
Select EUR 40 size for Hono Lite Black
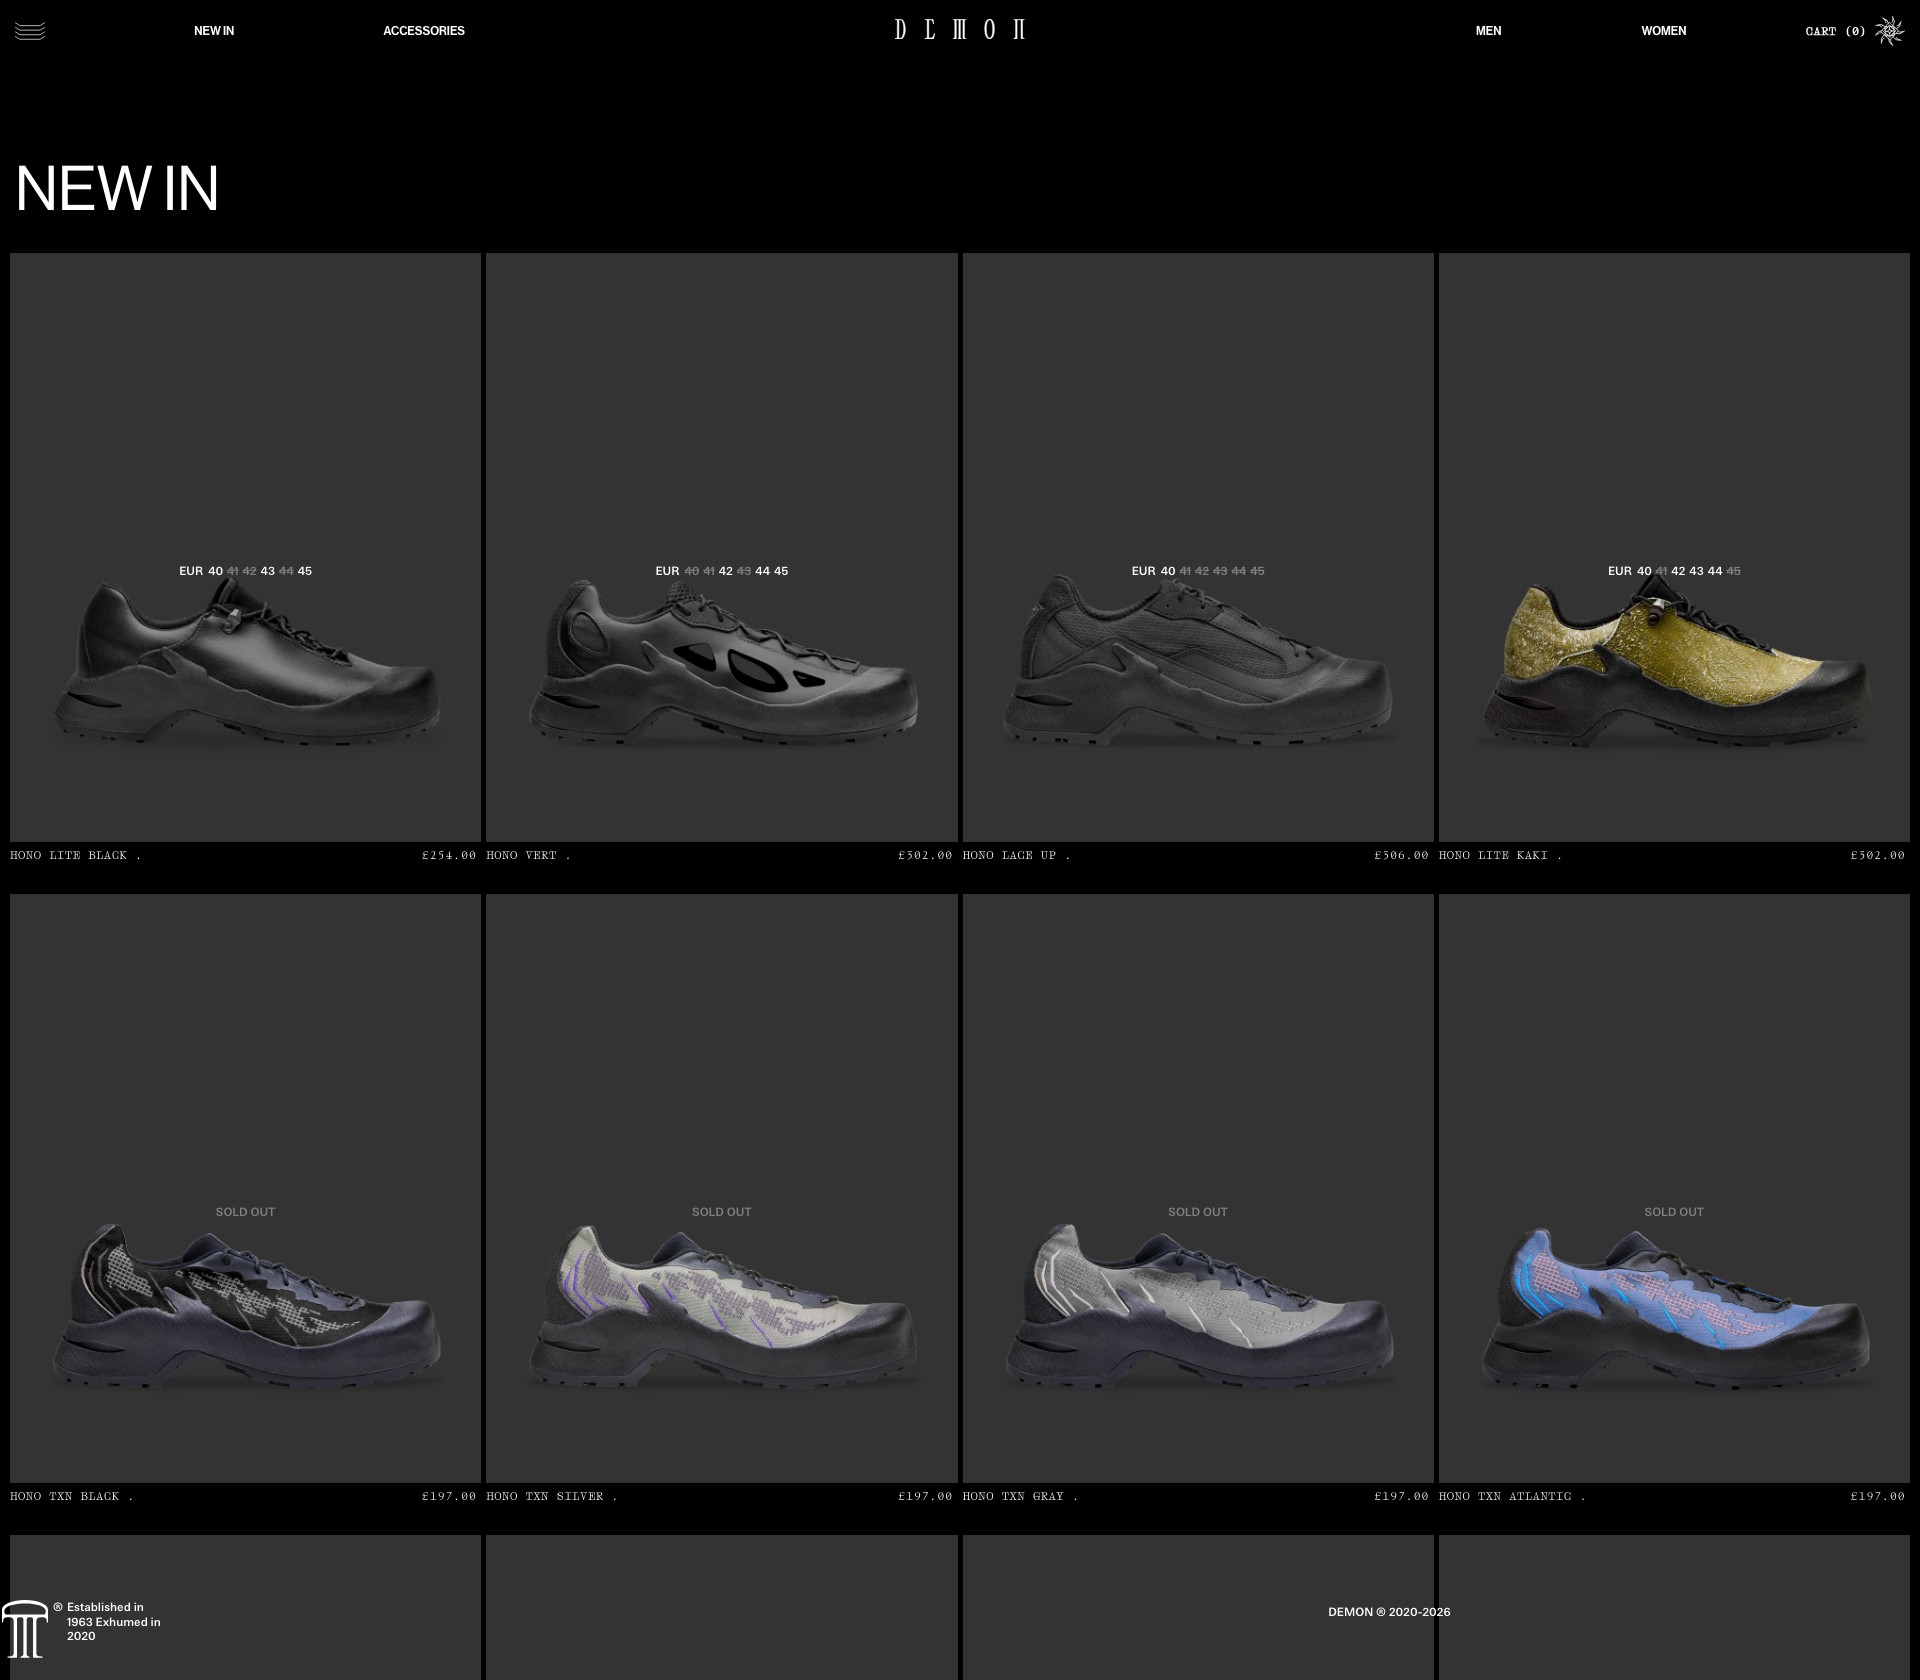pyautogui.click(x=215, y=571)
